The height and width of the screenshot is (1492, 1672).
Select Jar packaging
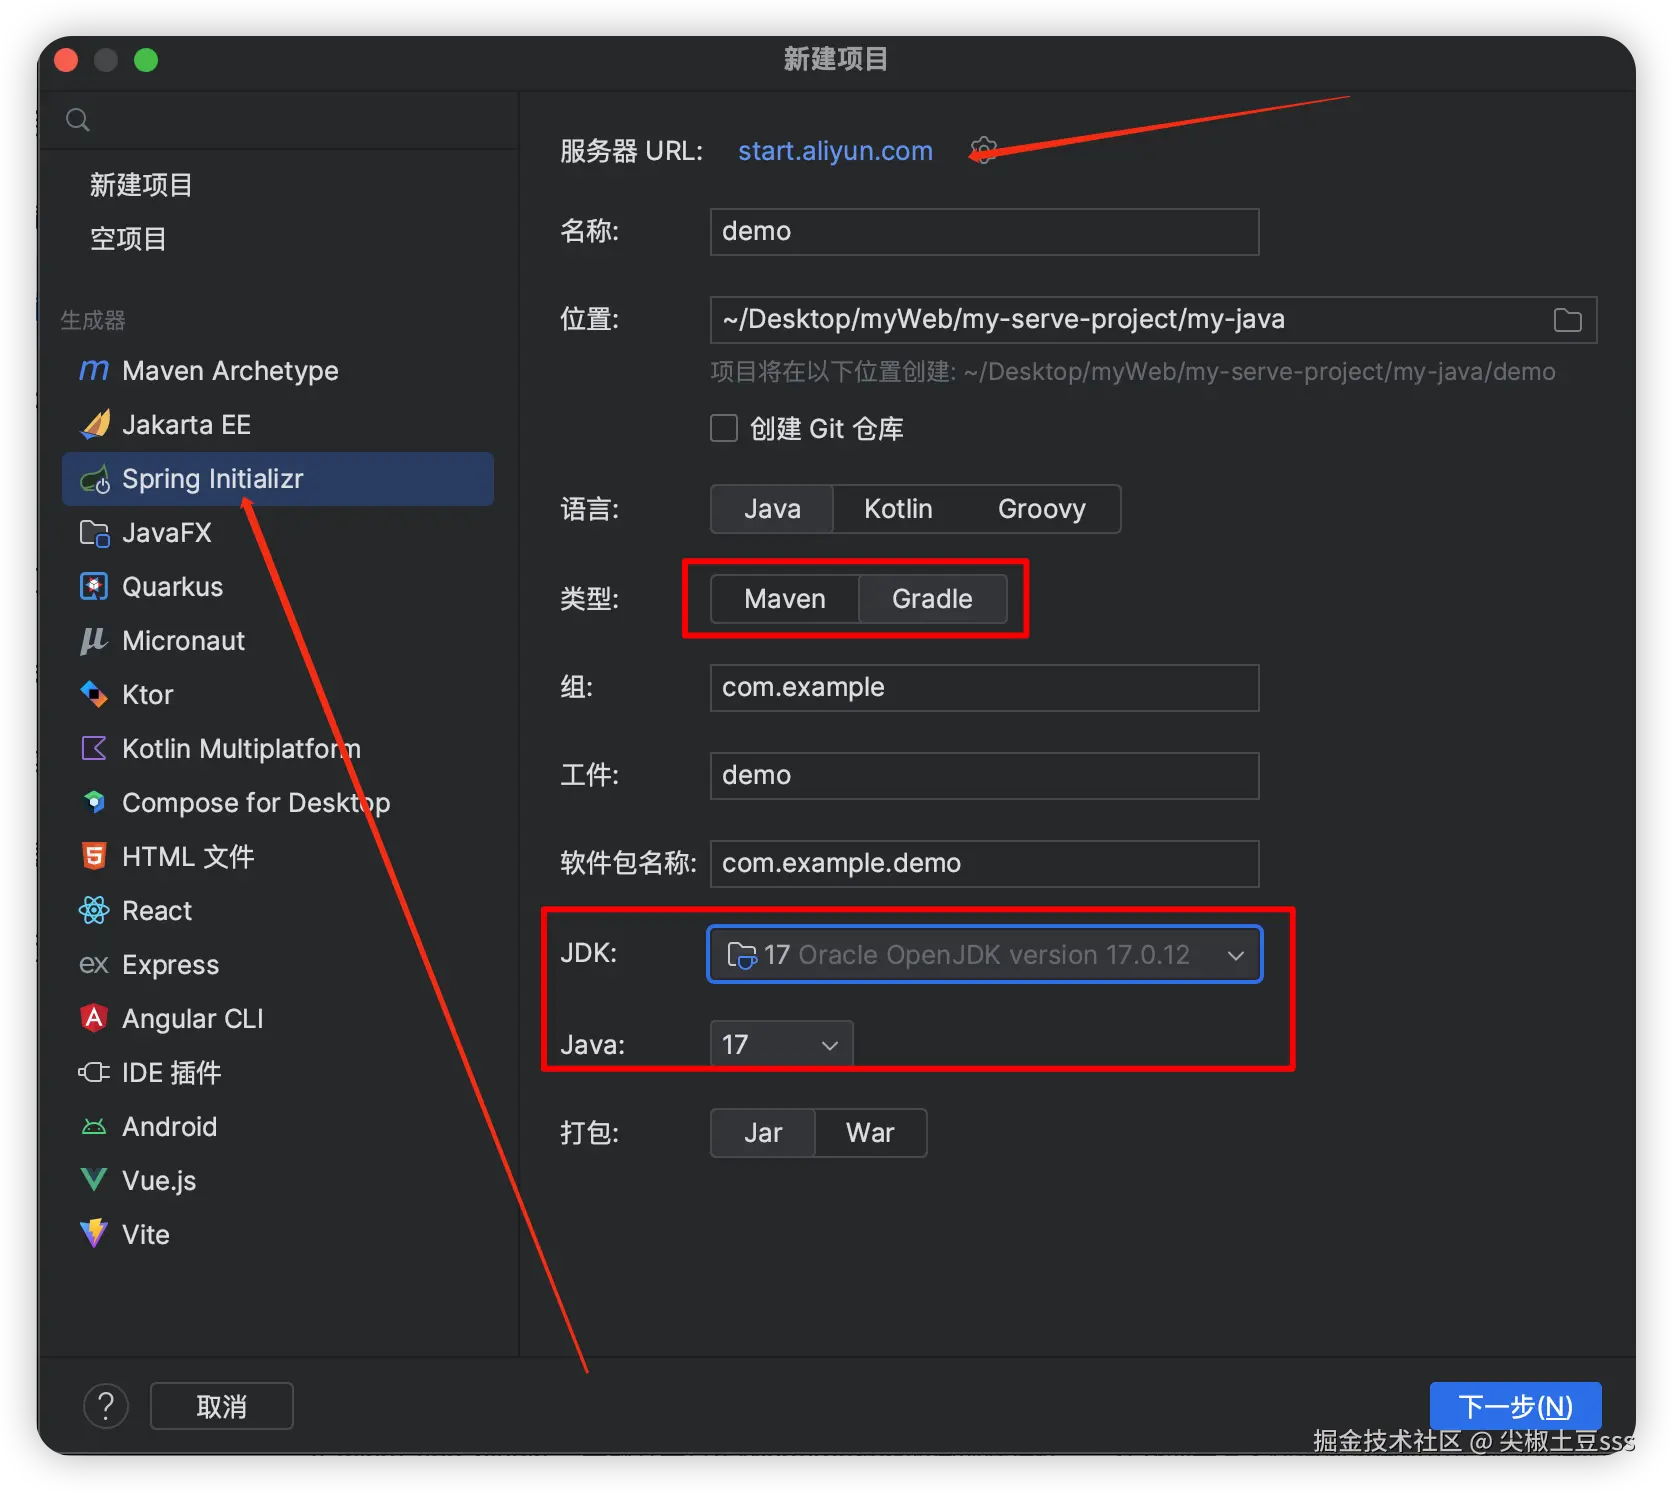pyautogui.click(x=763, y=1133)
